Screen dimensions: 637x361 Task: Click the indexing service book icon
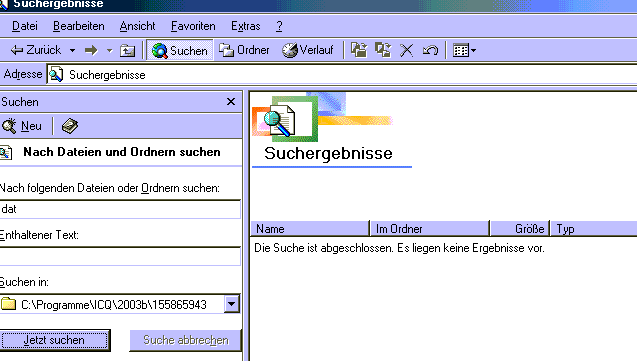69,126
